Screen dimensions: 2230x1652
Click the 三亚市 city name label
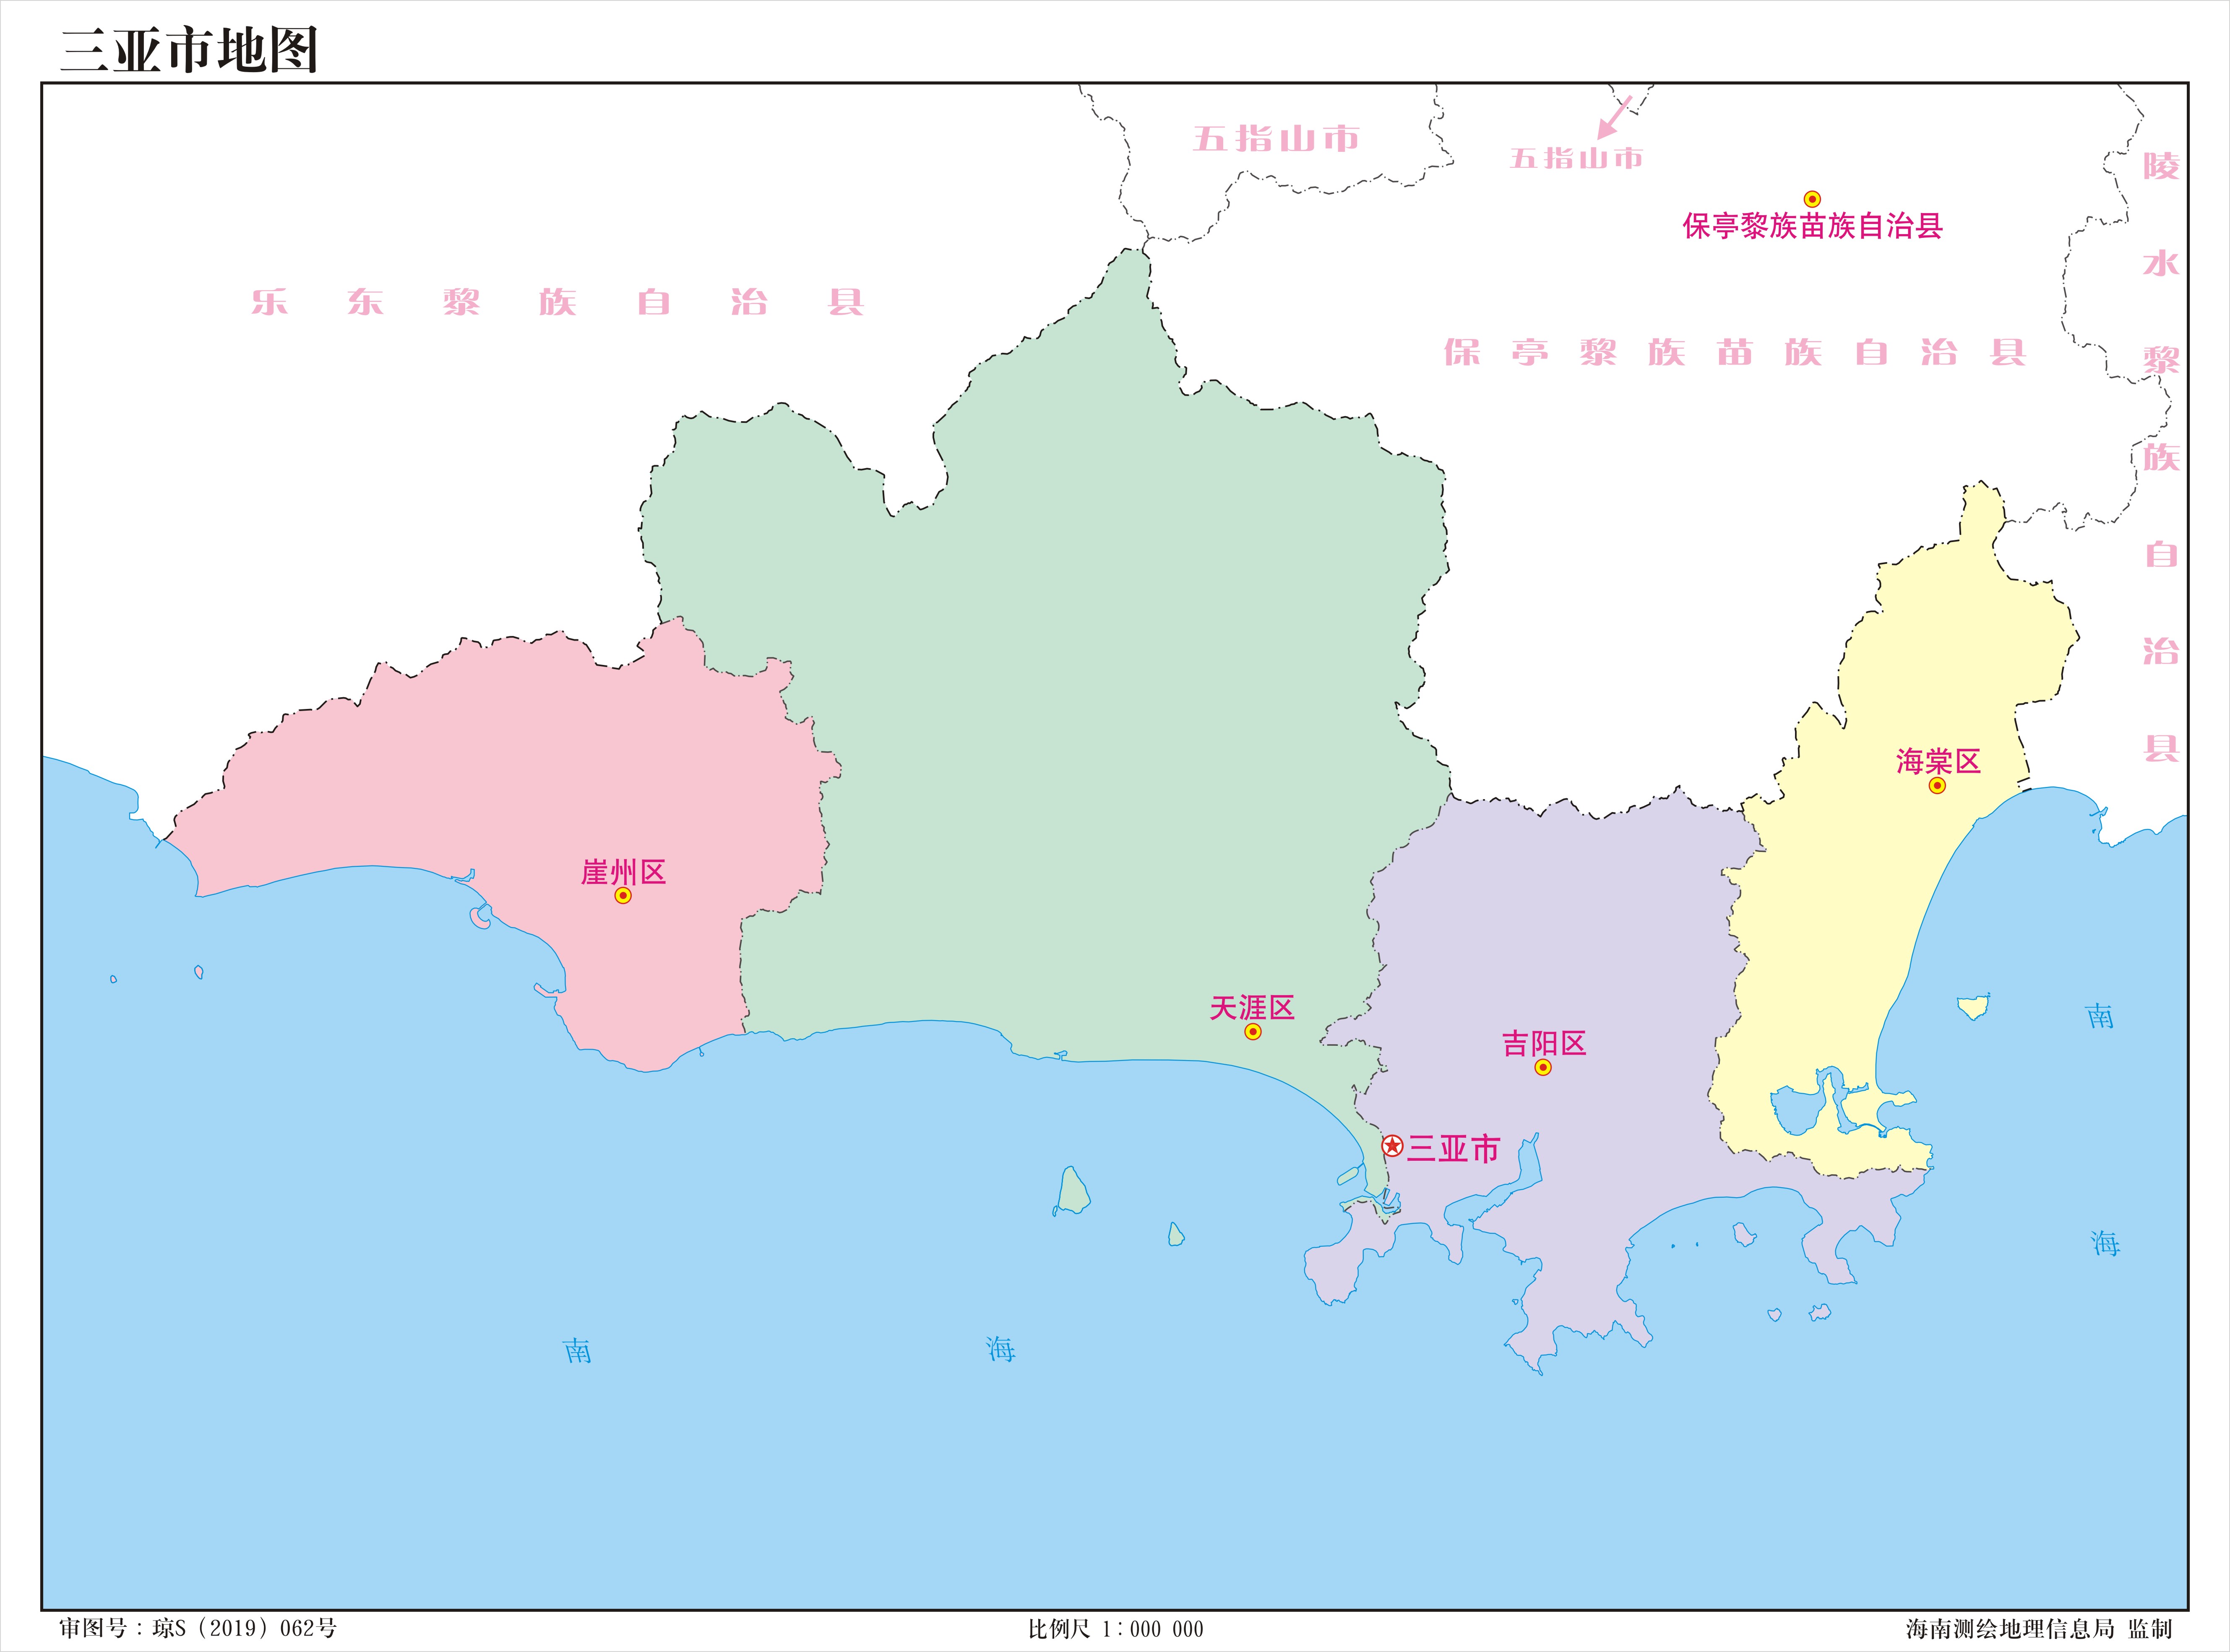1453,1149
